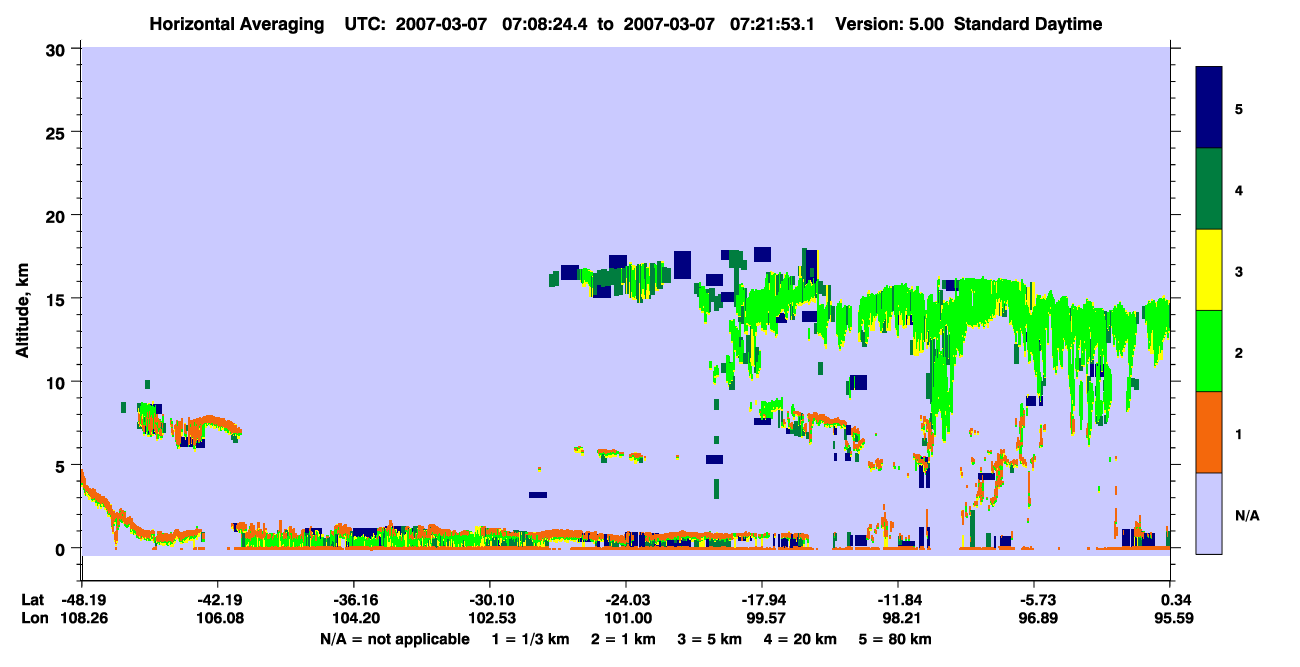Image resolution: width=1300 pixels, height=667 pixels.
Task: Click the dark blue colorbar segment labeled 5
Action: [1209, 108]
